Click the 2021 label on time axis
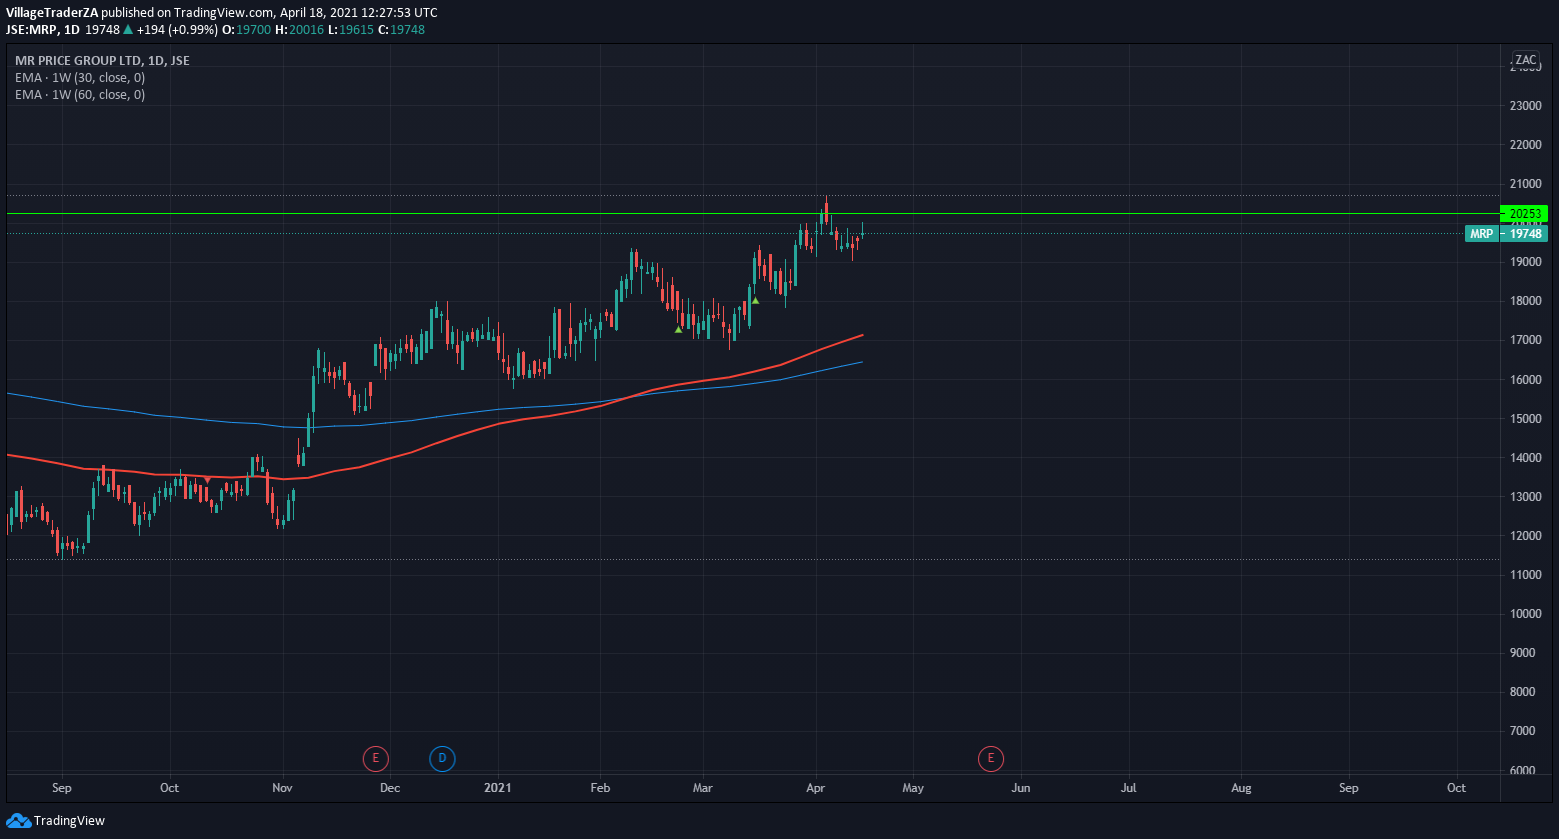The height and width of the screenshot is (839, 1559). (x=497, y=788)
